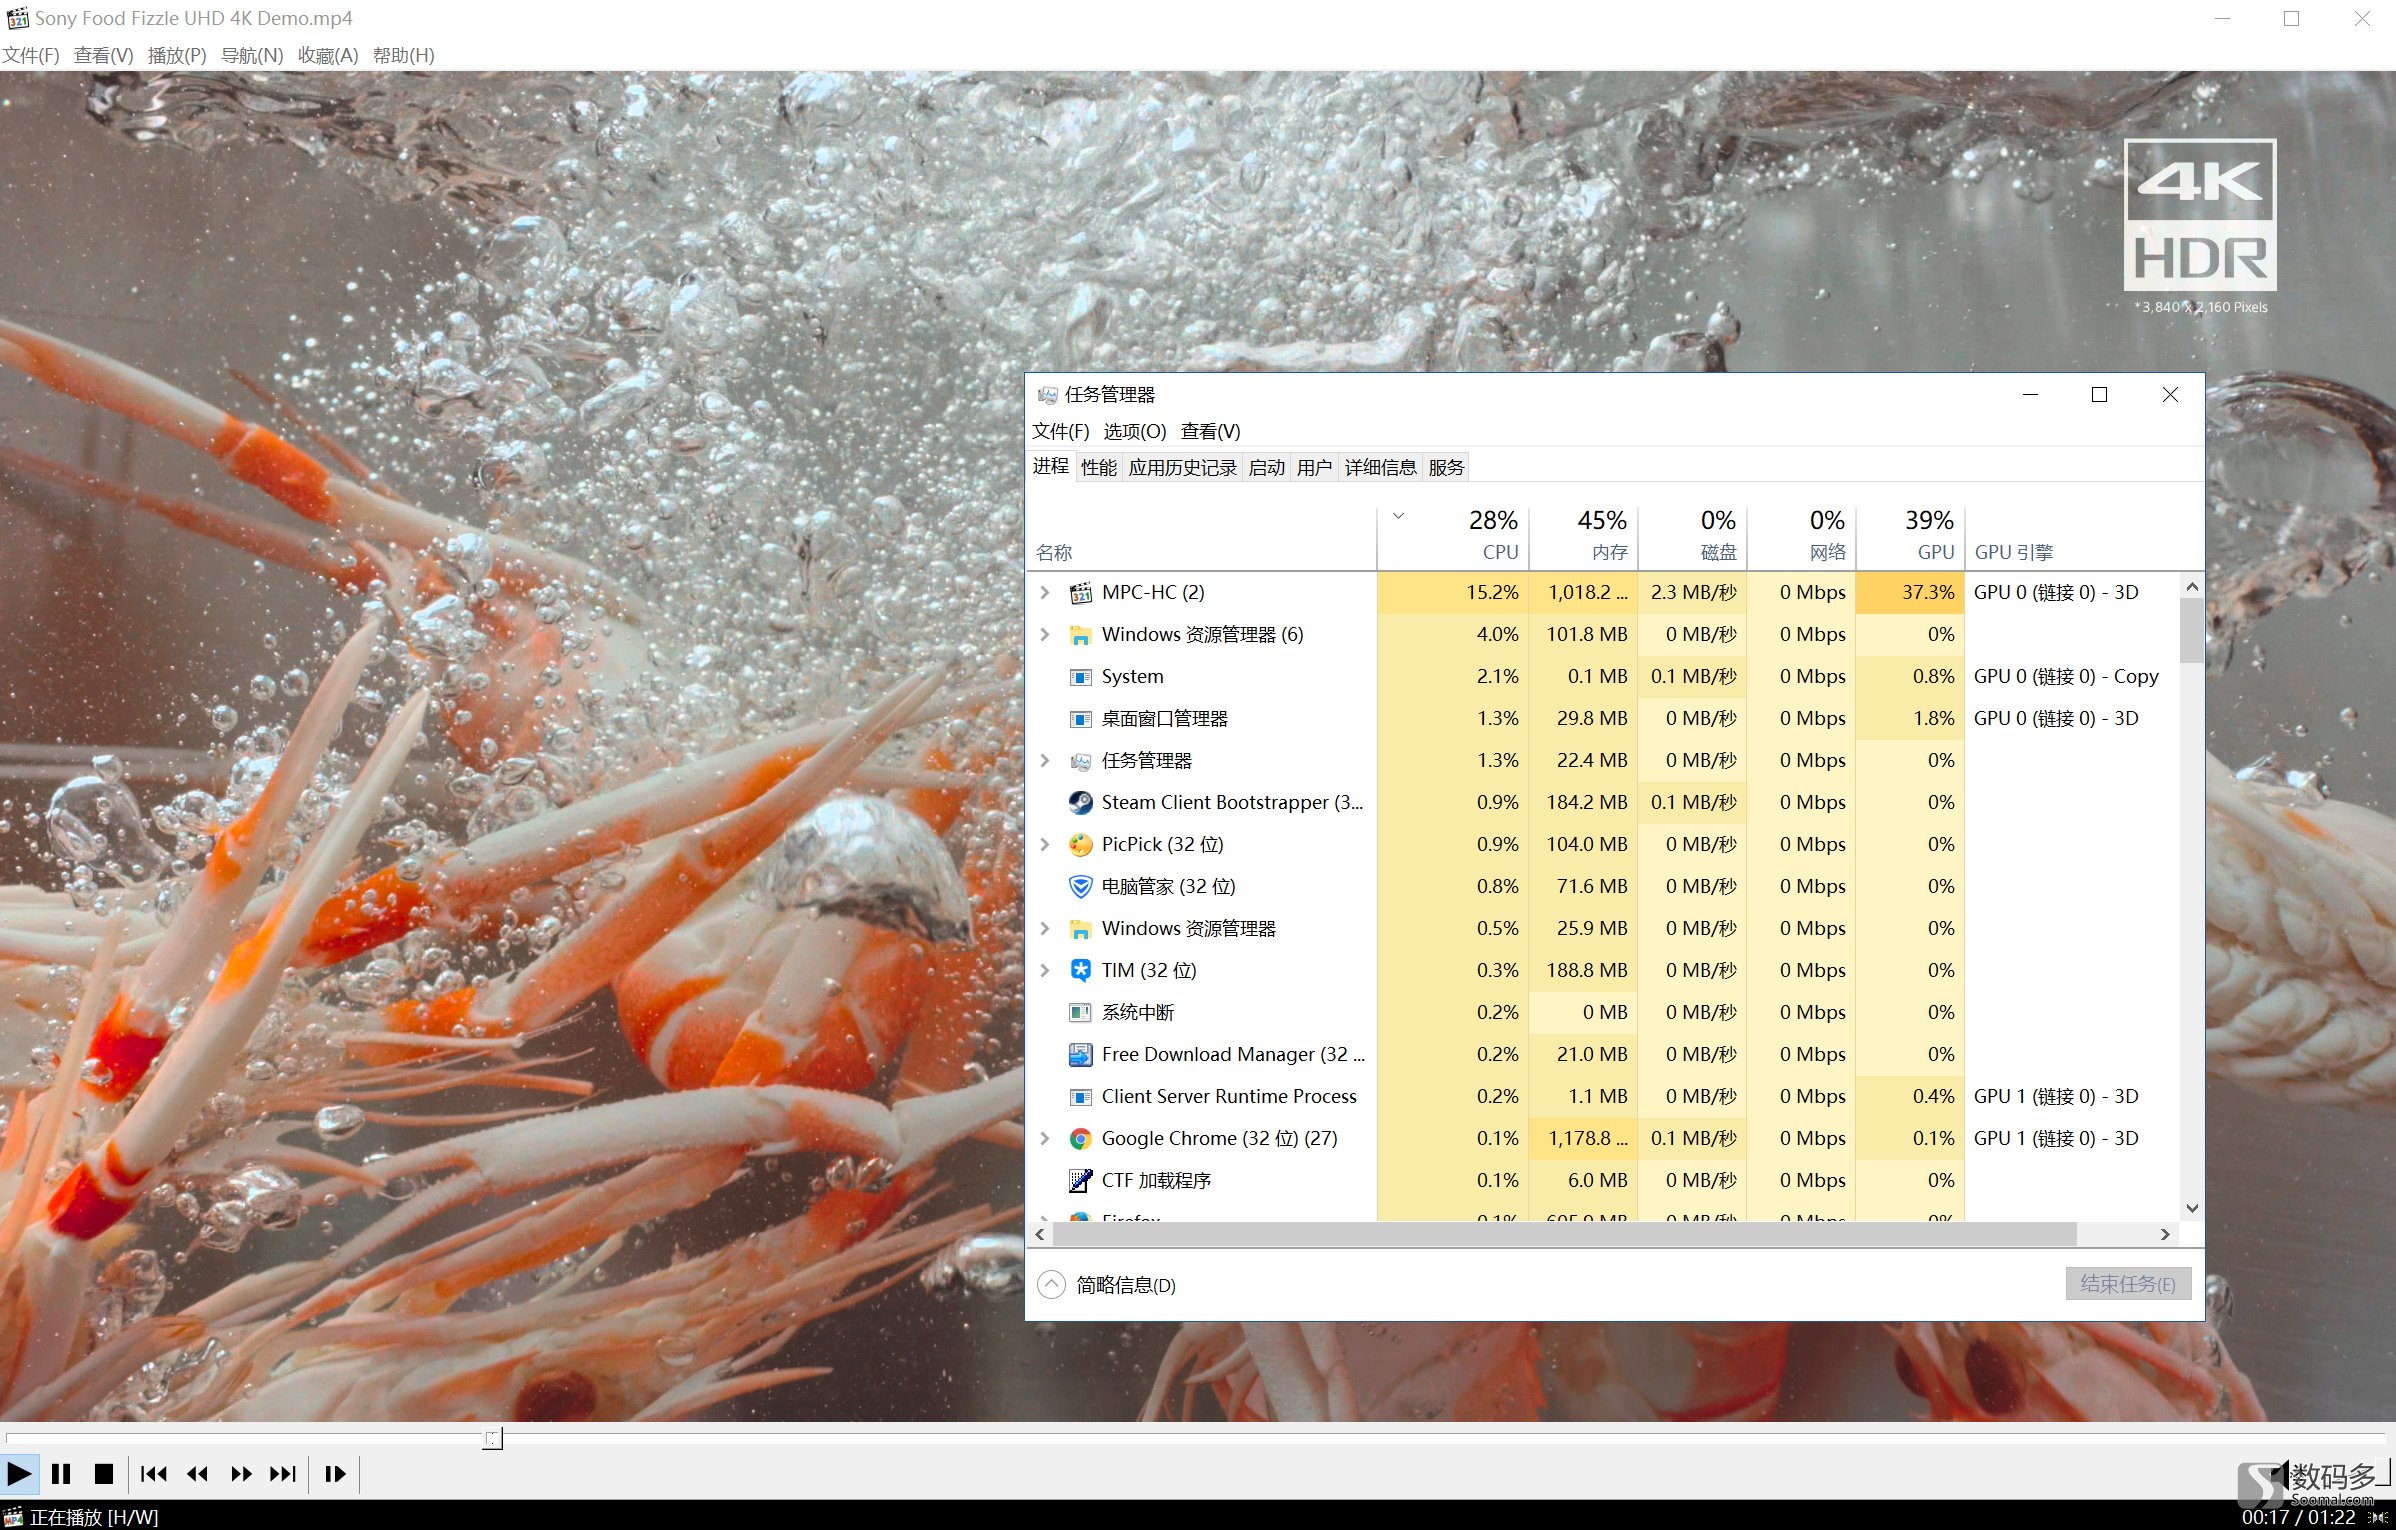Expand the PicPick (32 位) process group
The width and height of the screenshot is (2396, 1530).
tap(1045, 844)
